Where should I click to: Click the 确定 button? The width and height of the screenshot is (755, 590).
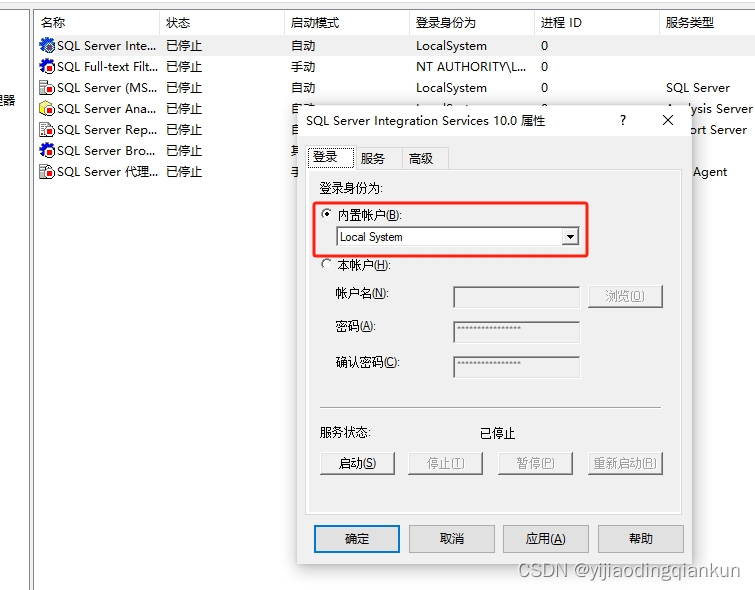click(x=357, y=538)
